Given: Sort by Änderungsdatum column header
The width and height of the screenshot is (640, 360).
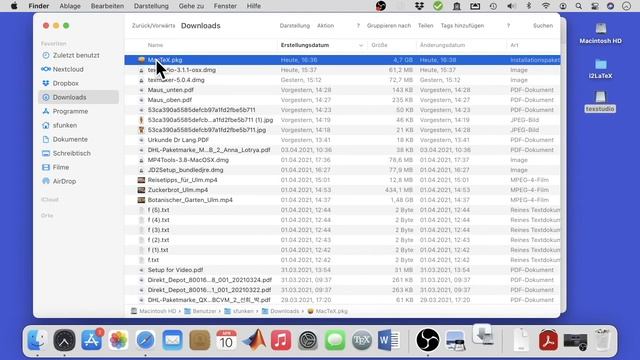Looking at the screenshot, I should coord(442,45).
